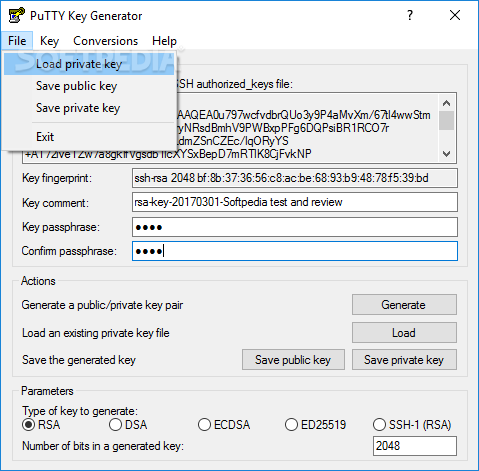This screenshot has height=471, width=479.
Task: Click the number of bits field showing 2048
Action: [415, 446]
